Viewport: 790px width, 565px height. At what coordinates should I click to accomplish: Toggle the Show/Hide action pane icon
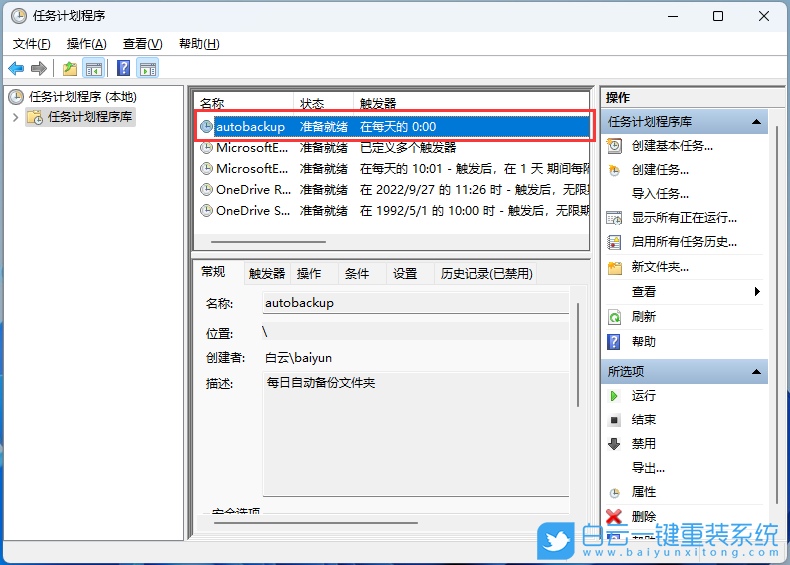(x=148, y=69)
